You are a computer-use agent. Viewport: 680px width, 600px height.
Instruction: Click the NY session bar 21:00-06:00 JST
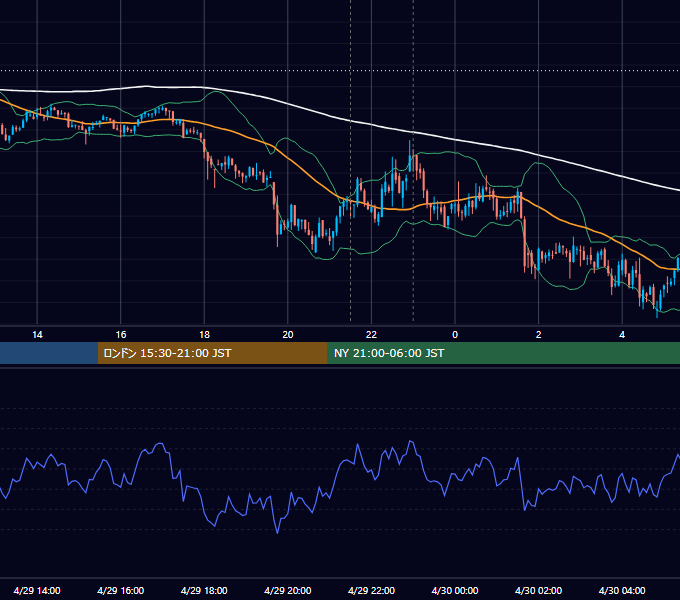coord(503,353)
